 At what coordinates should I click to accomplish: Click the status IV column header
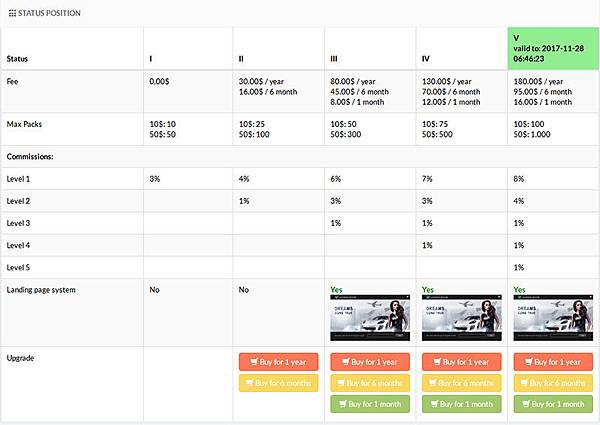point(426,59)
